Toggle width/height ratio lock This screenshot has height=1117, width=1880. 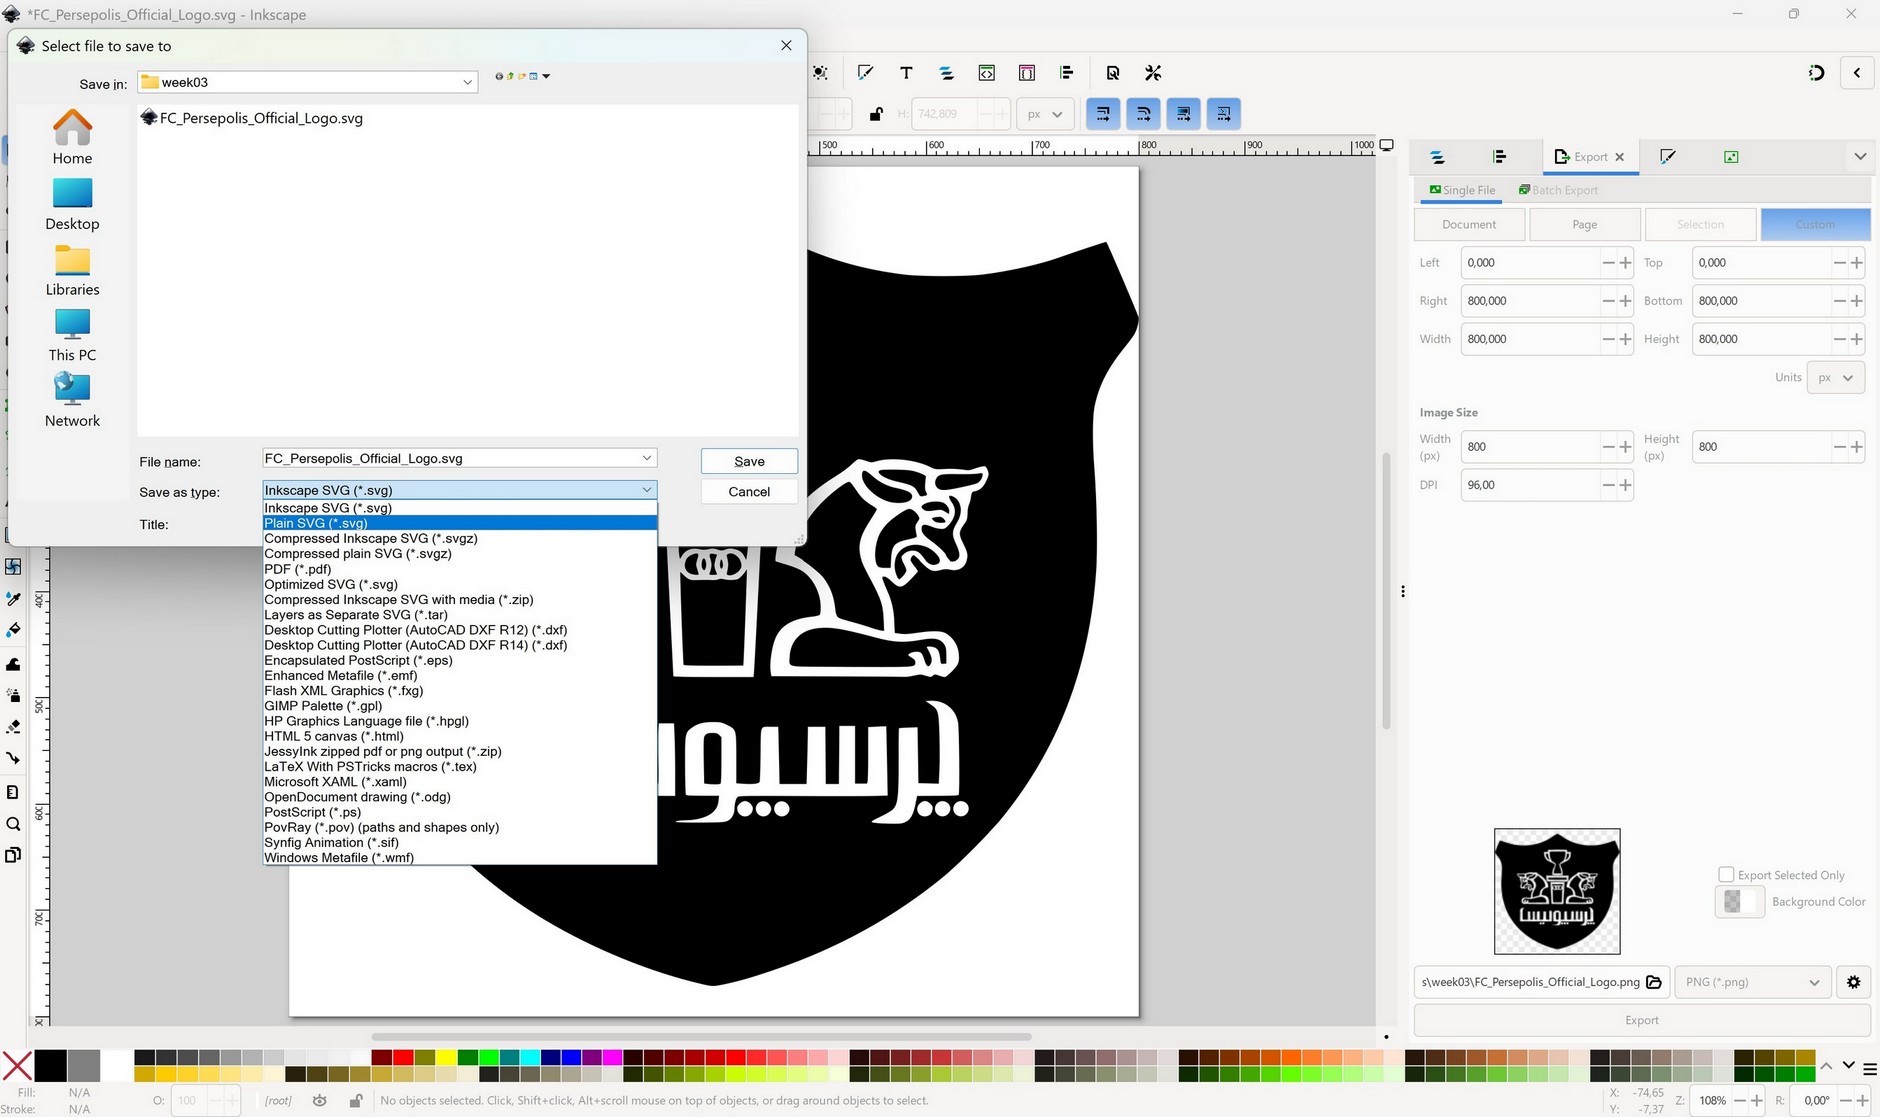[876, 114]
